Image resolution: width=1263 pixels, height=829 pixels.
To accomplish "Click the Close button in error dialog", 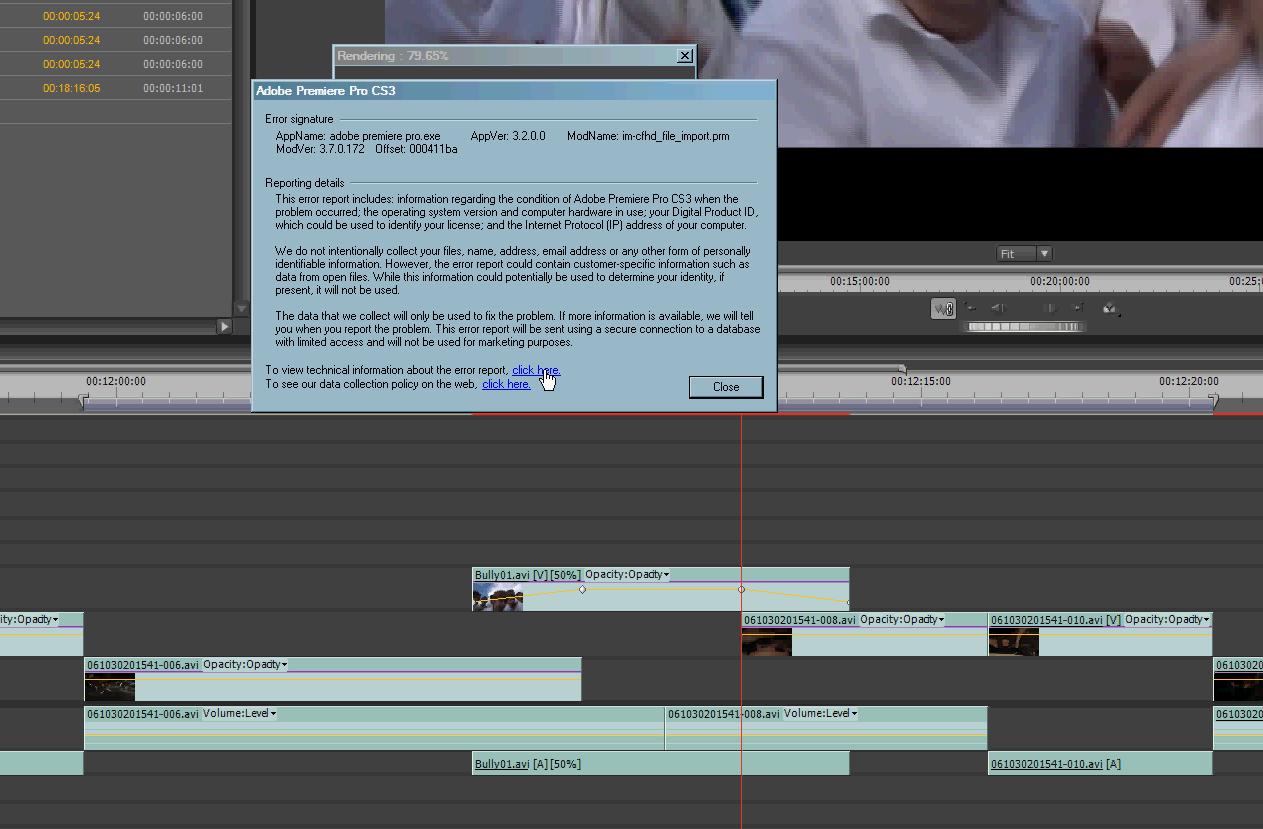I will (x=725, y=387).
